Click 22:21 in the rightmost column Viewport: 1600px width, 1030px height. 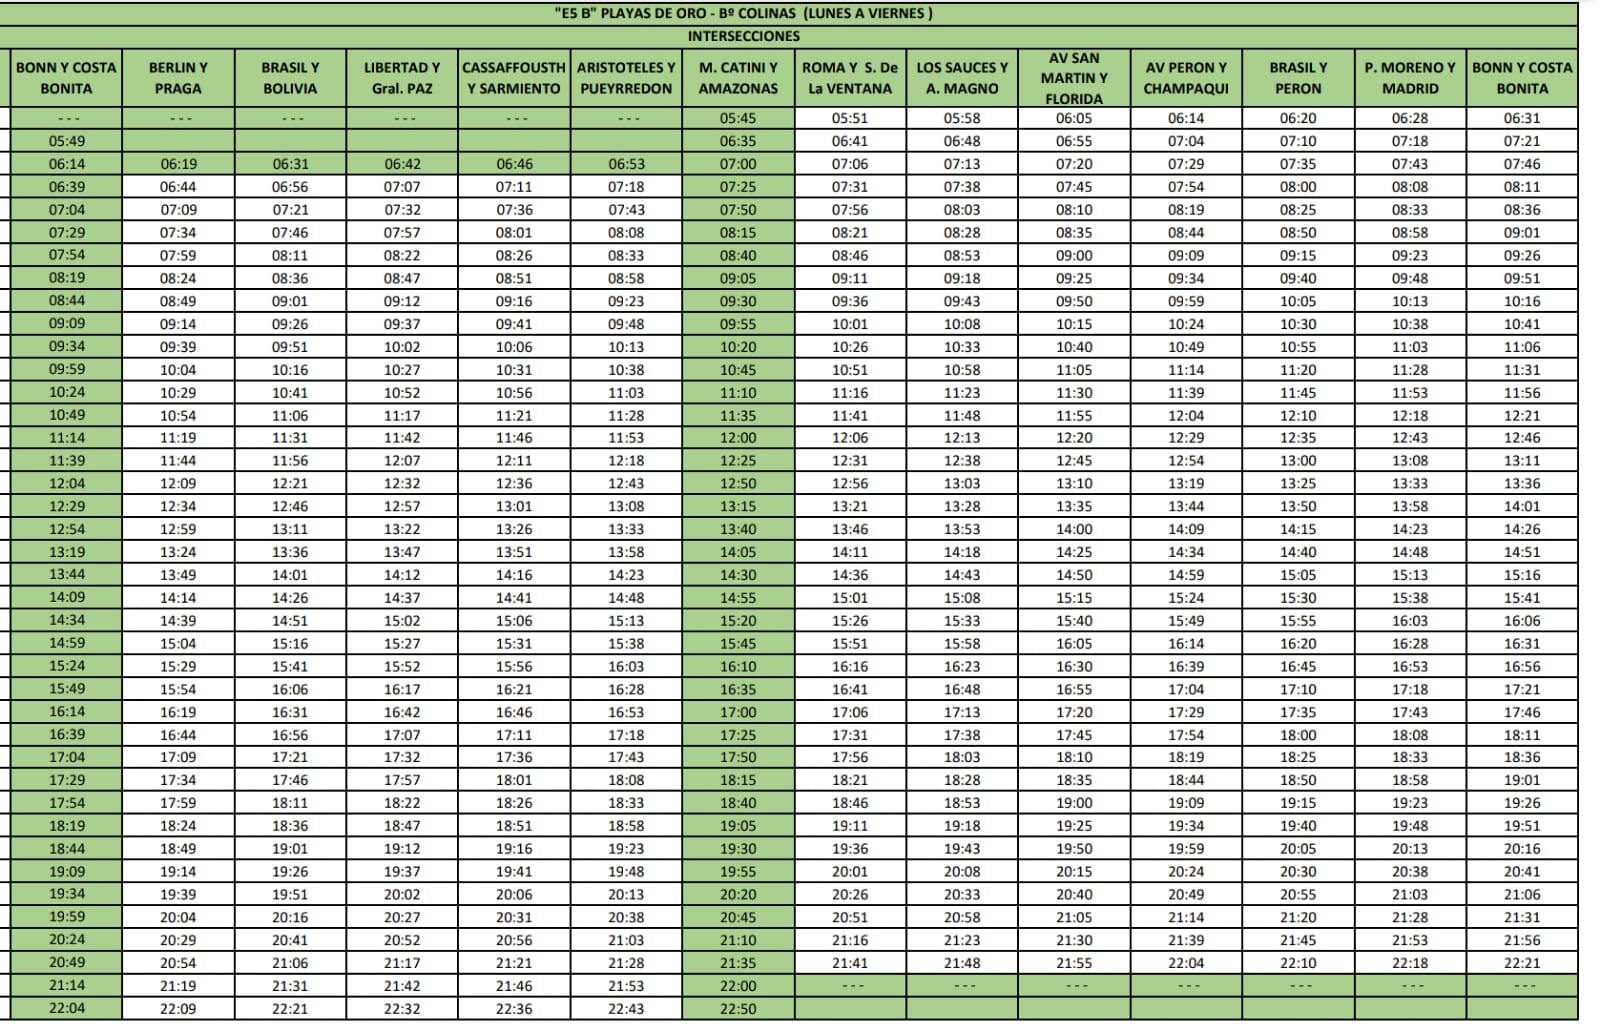(x=1522, y=963)
